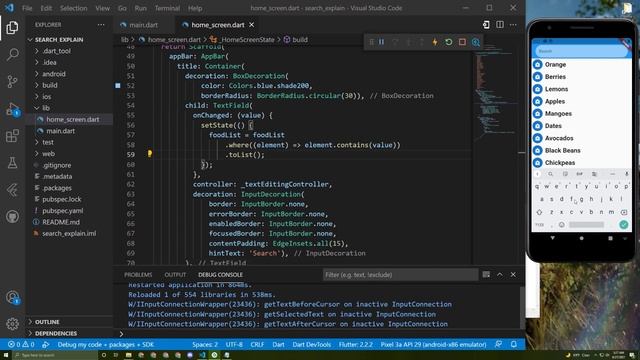Open the Explorer panel more actions ellipsis

click(x=101, y=25)
